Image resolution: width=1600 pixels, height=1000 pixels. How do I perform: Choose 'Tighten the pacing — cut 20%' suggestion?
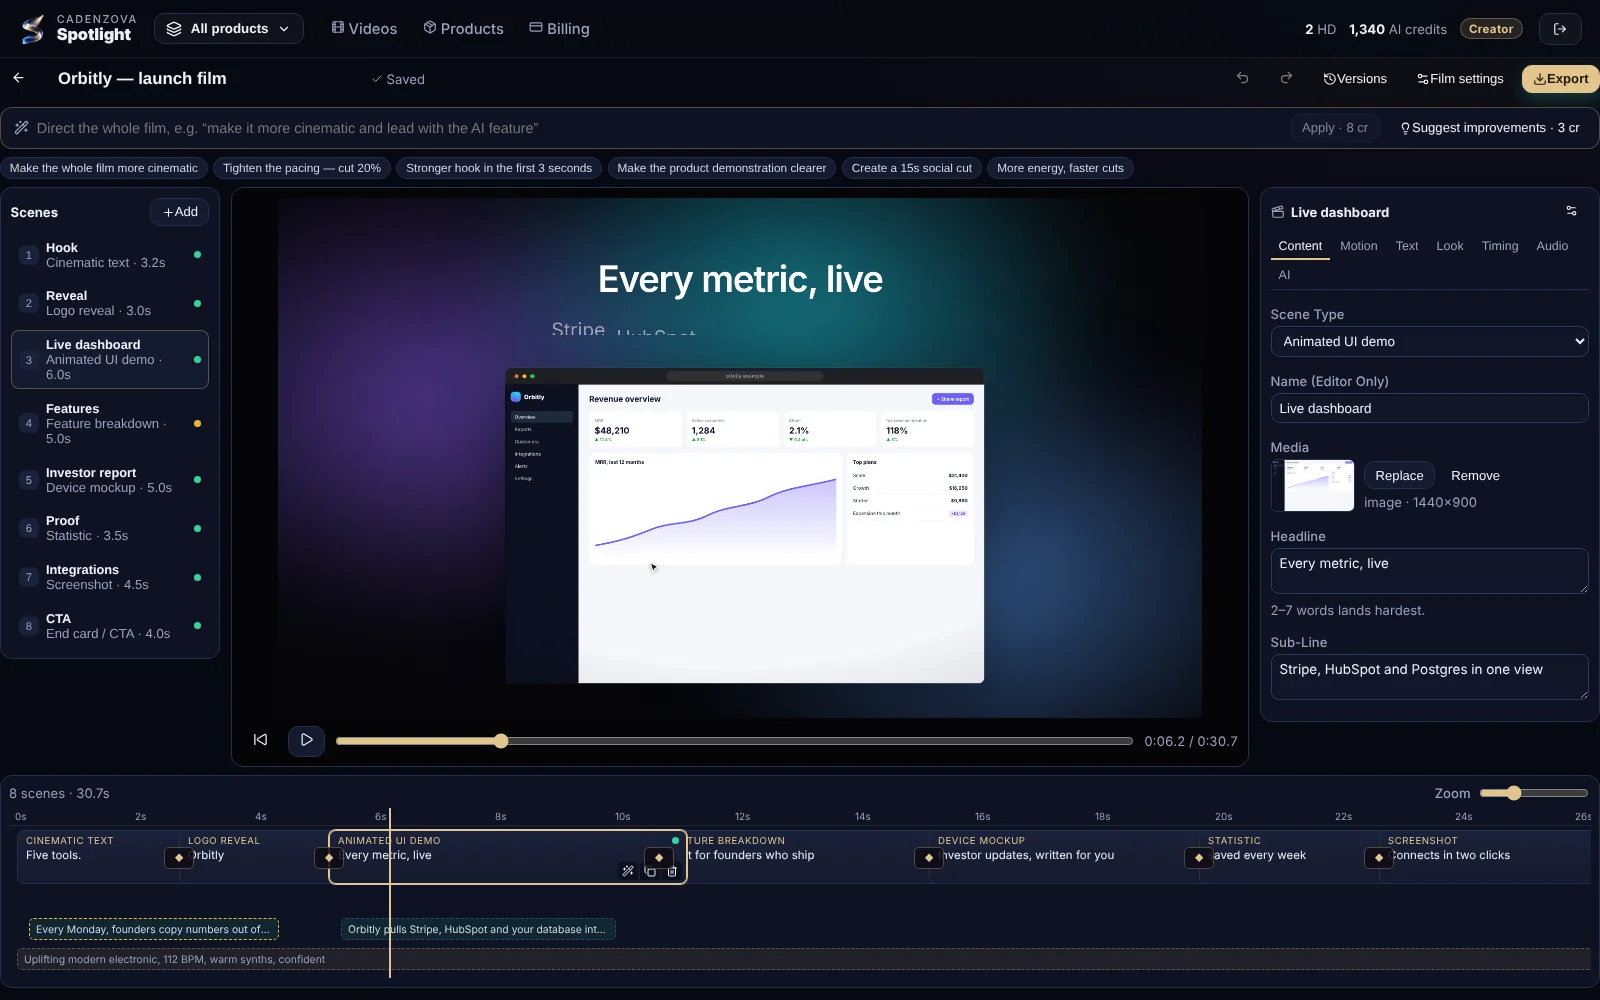click(302, 168)
